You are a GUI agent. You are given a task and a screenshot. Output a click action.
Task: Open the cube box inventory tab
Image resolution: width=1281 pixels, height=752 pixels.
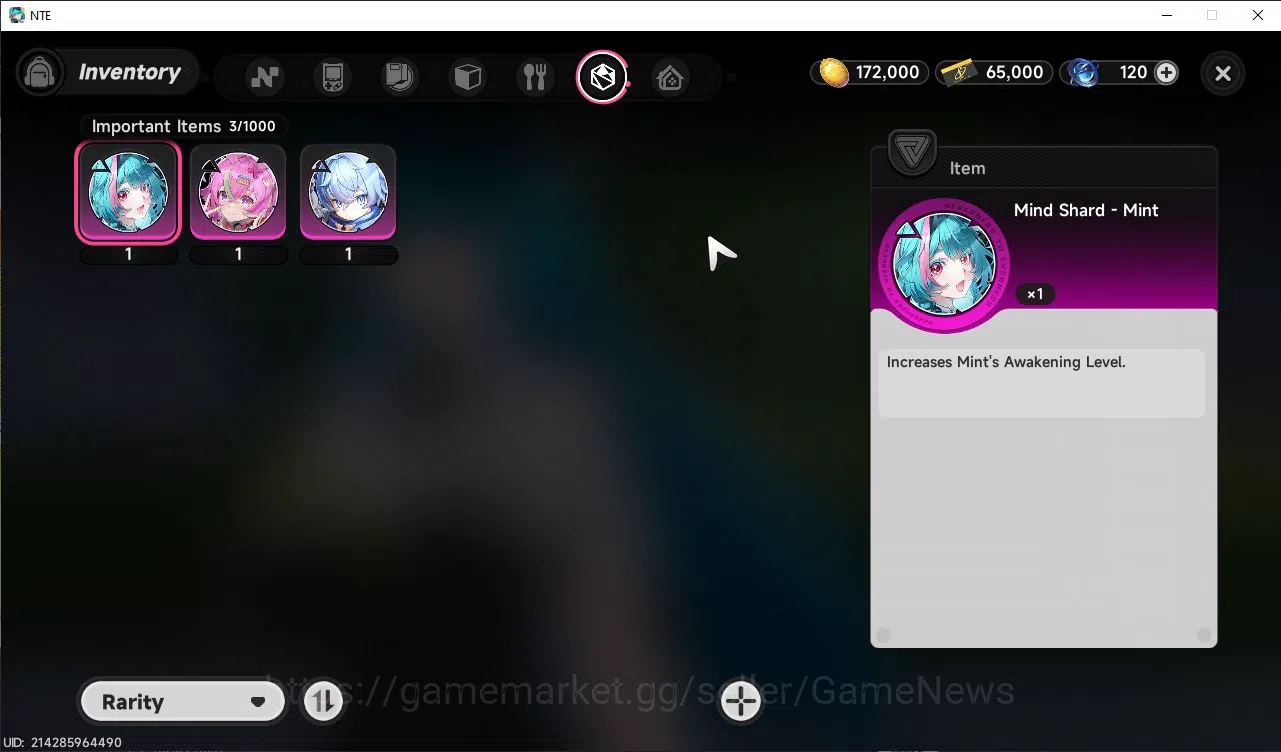[468, 77]
